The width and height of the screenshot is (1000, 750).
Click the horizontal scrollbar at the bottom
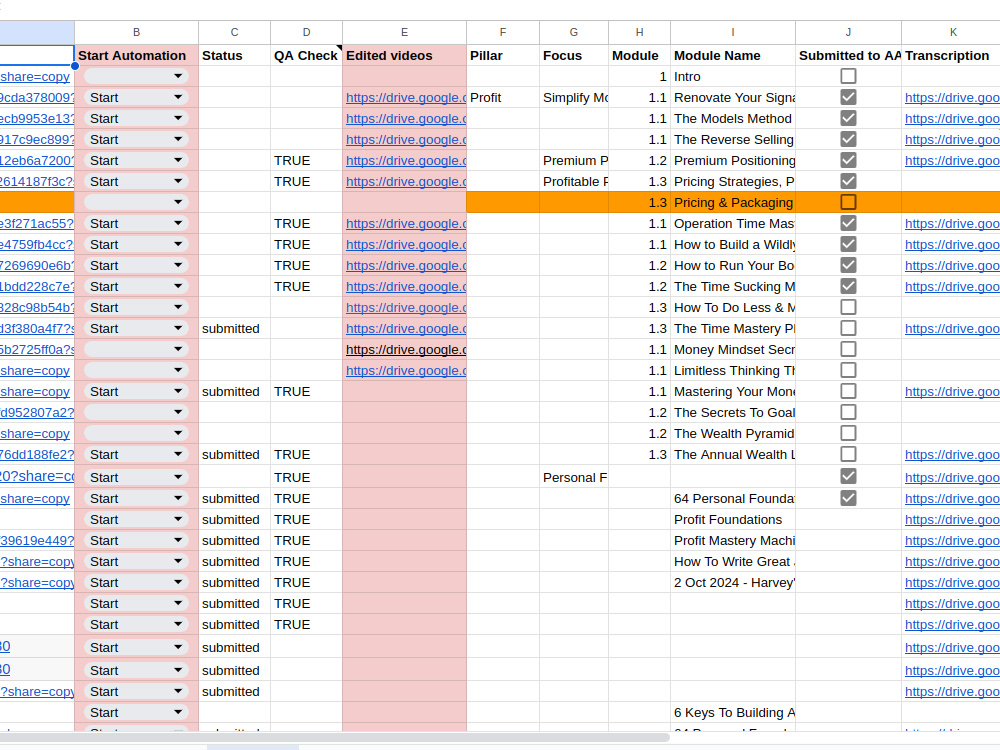pyautogui.click(x=334, y=738)
